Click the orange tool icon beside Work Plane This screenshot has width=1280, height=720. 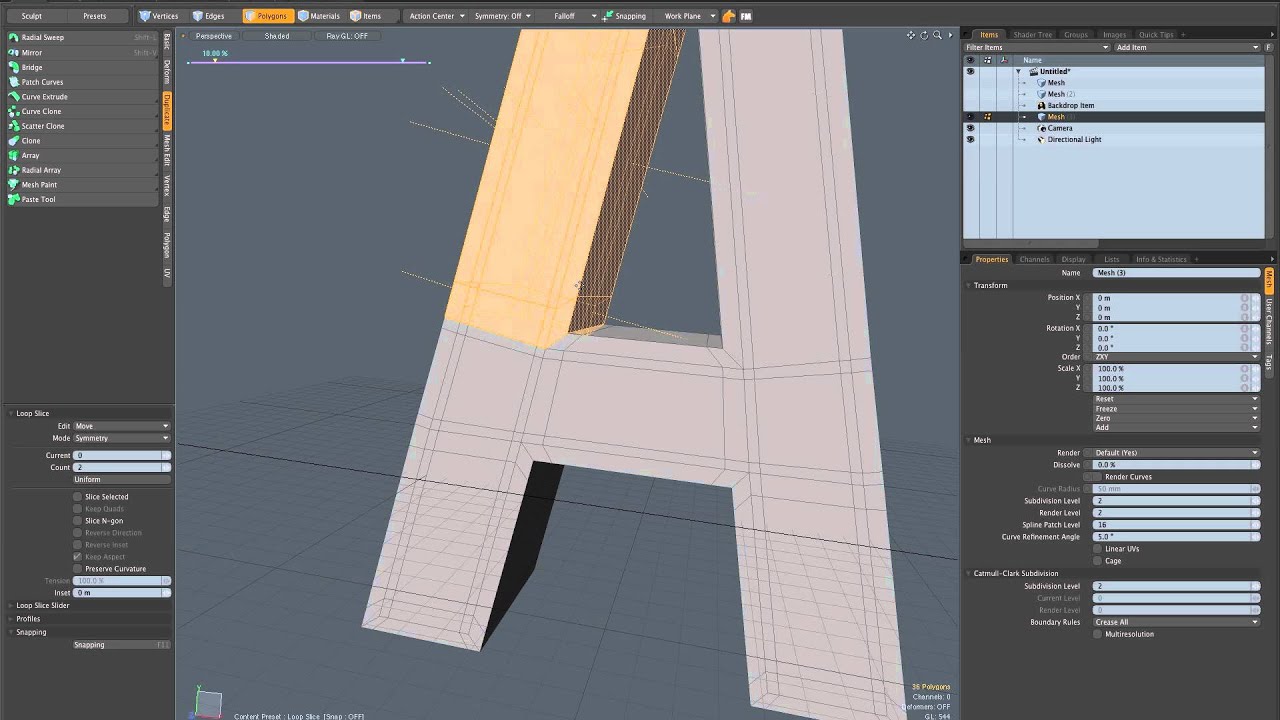click(728, 16)
